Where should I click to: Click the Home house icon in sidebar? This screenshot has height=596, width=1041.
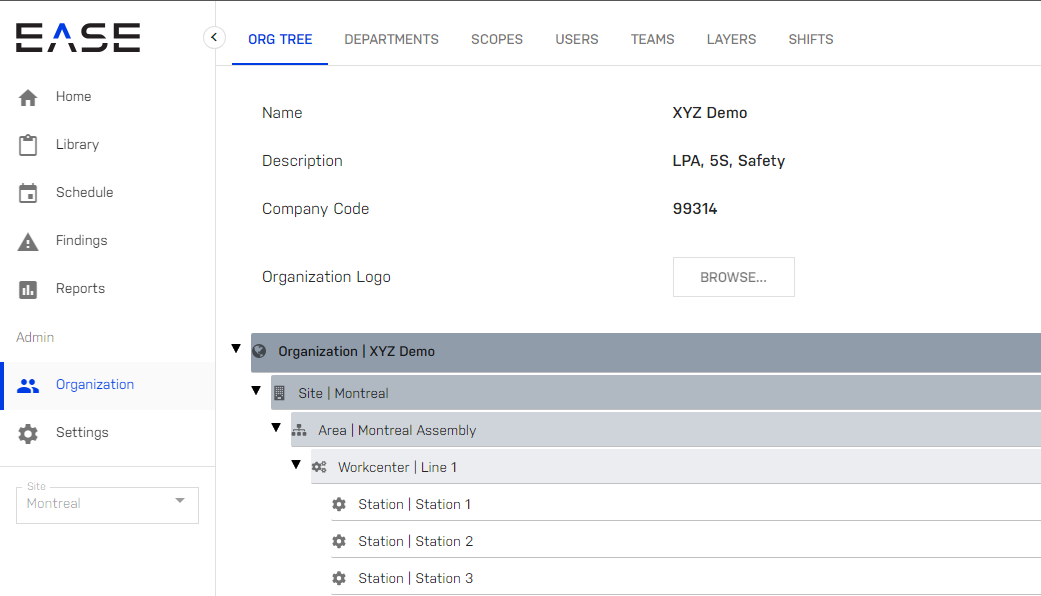click(28, 98)
